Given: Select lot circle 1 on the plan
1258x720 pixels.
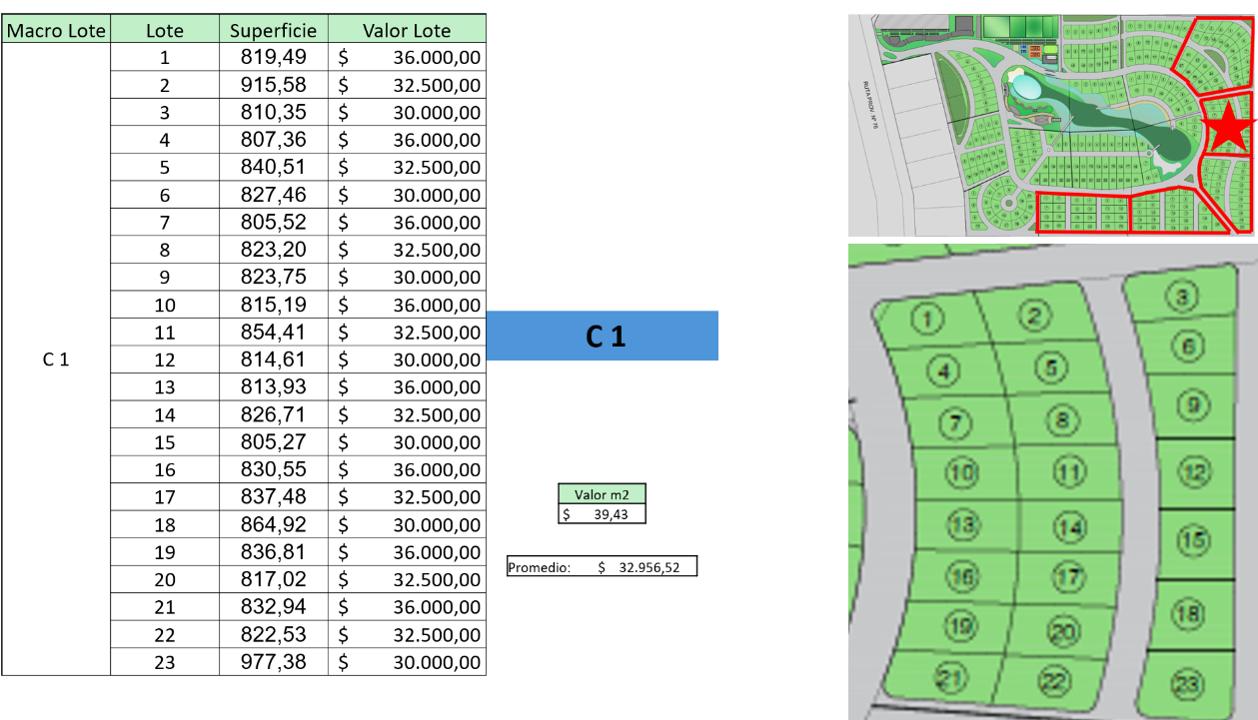Looking at the screenshot, I should pyautogui.click(x=928, y=319).
